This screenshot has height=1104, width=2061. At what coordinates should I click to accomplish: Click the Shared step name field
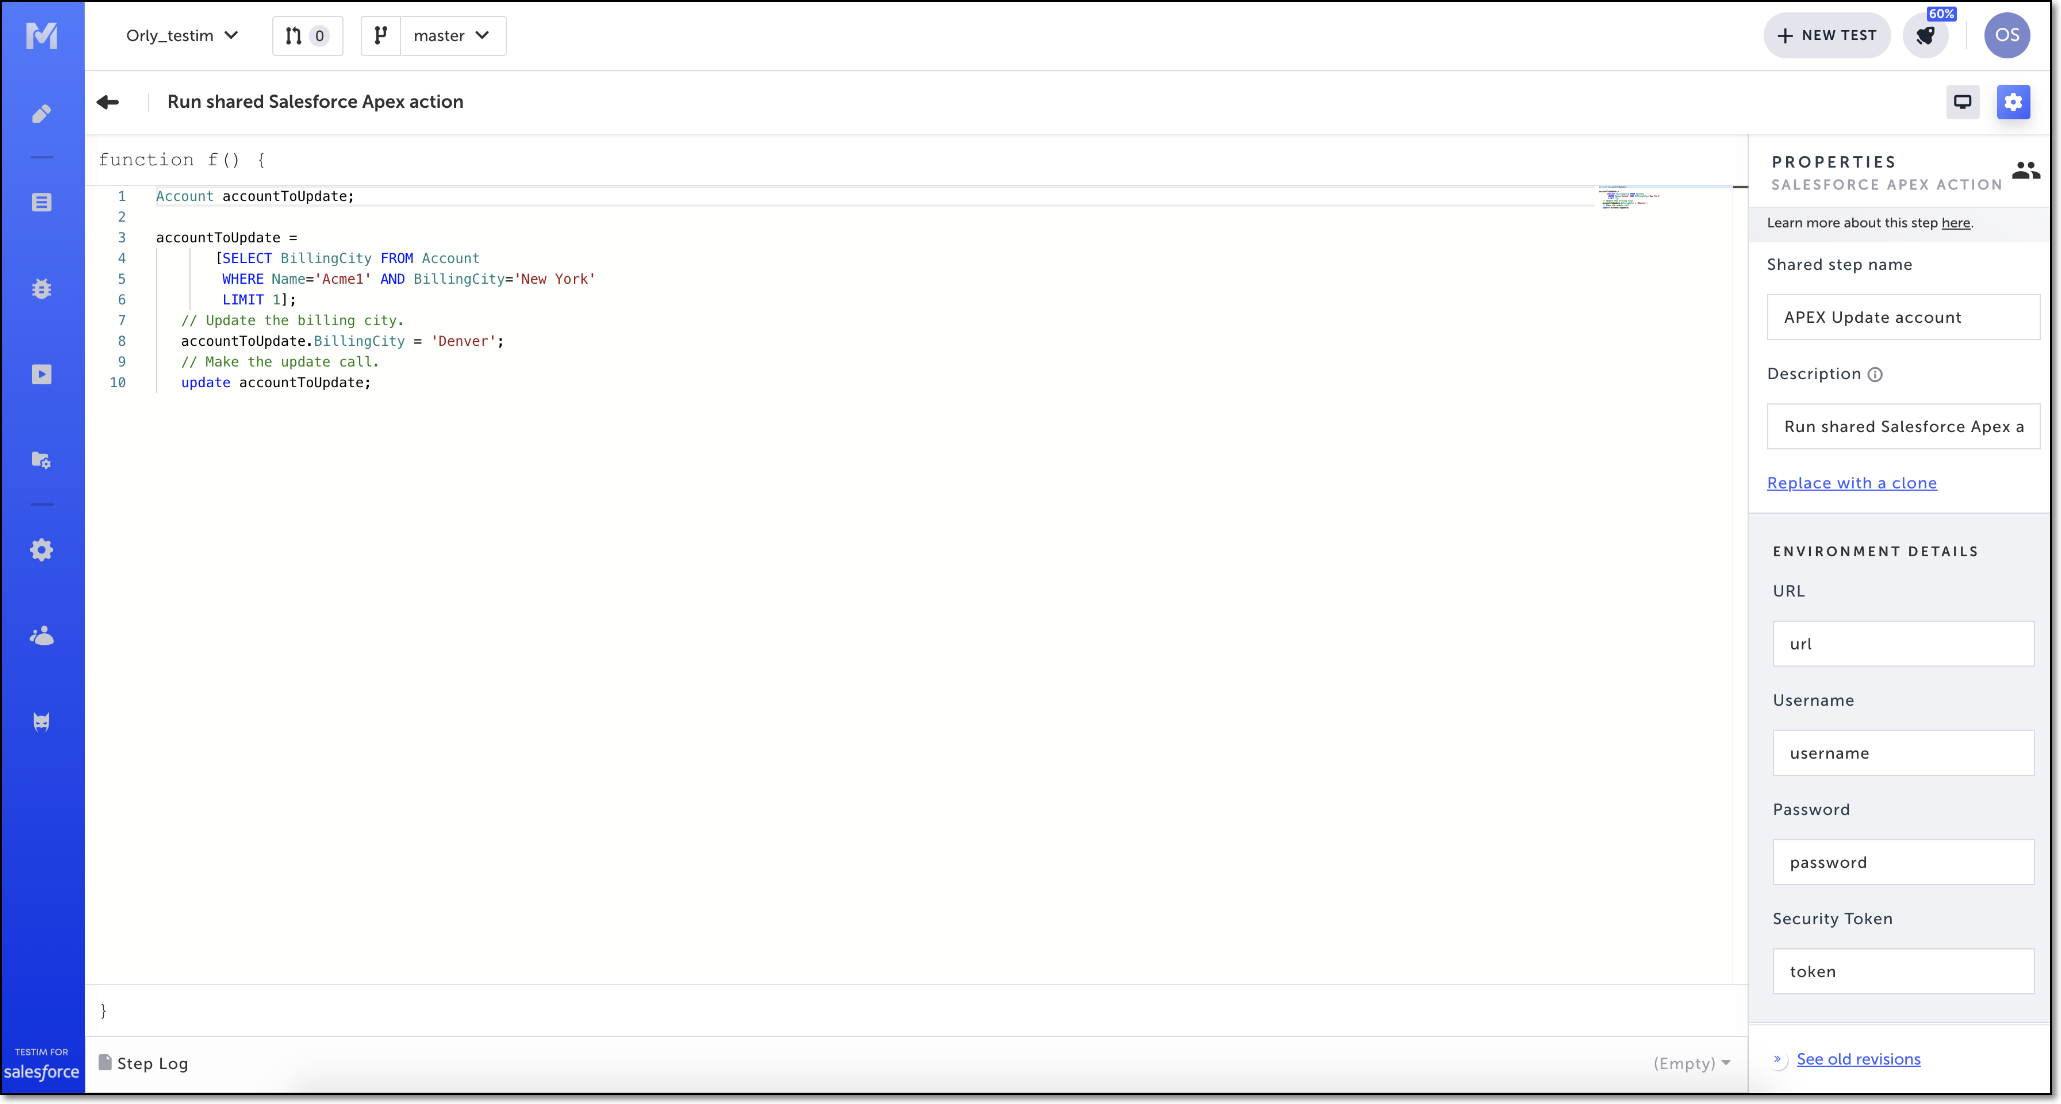1902,317
